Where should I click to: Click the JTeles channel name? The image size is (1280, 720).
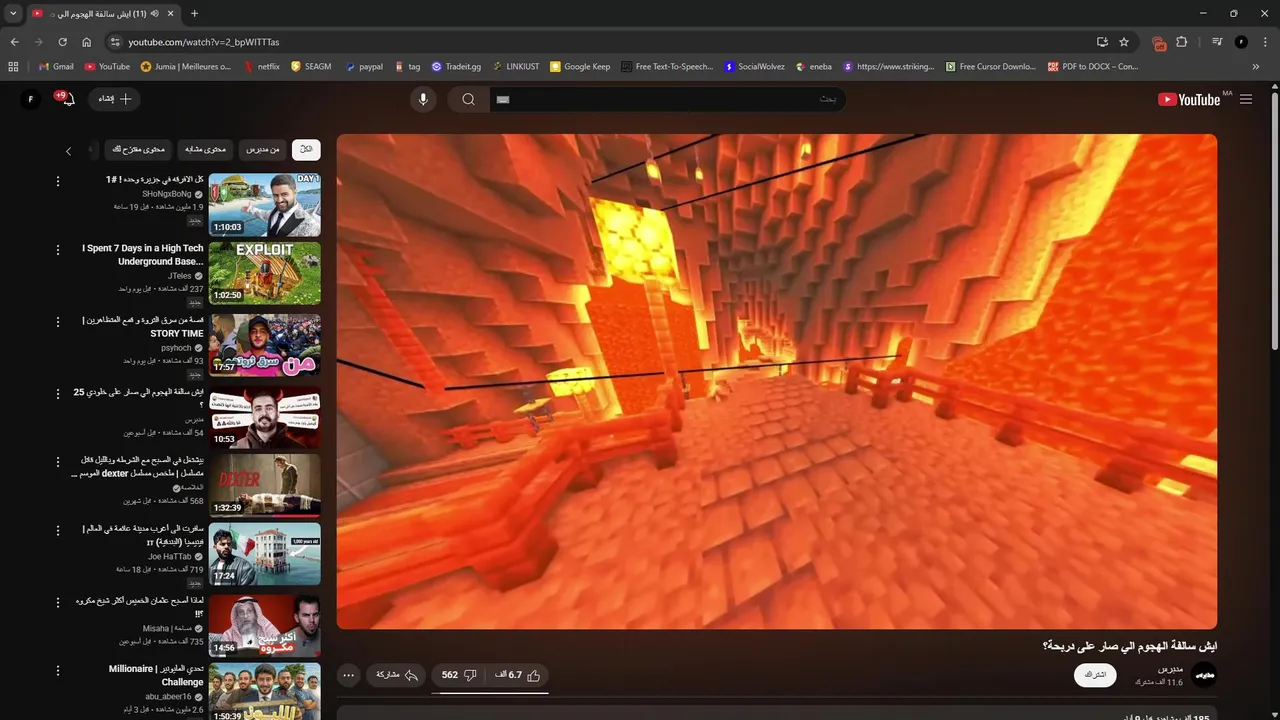(x=180, y=276)
